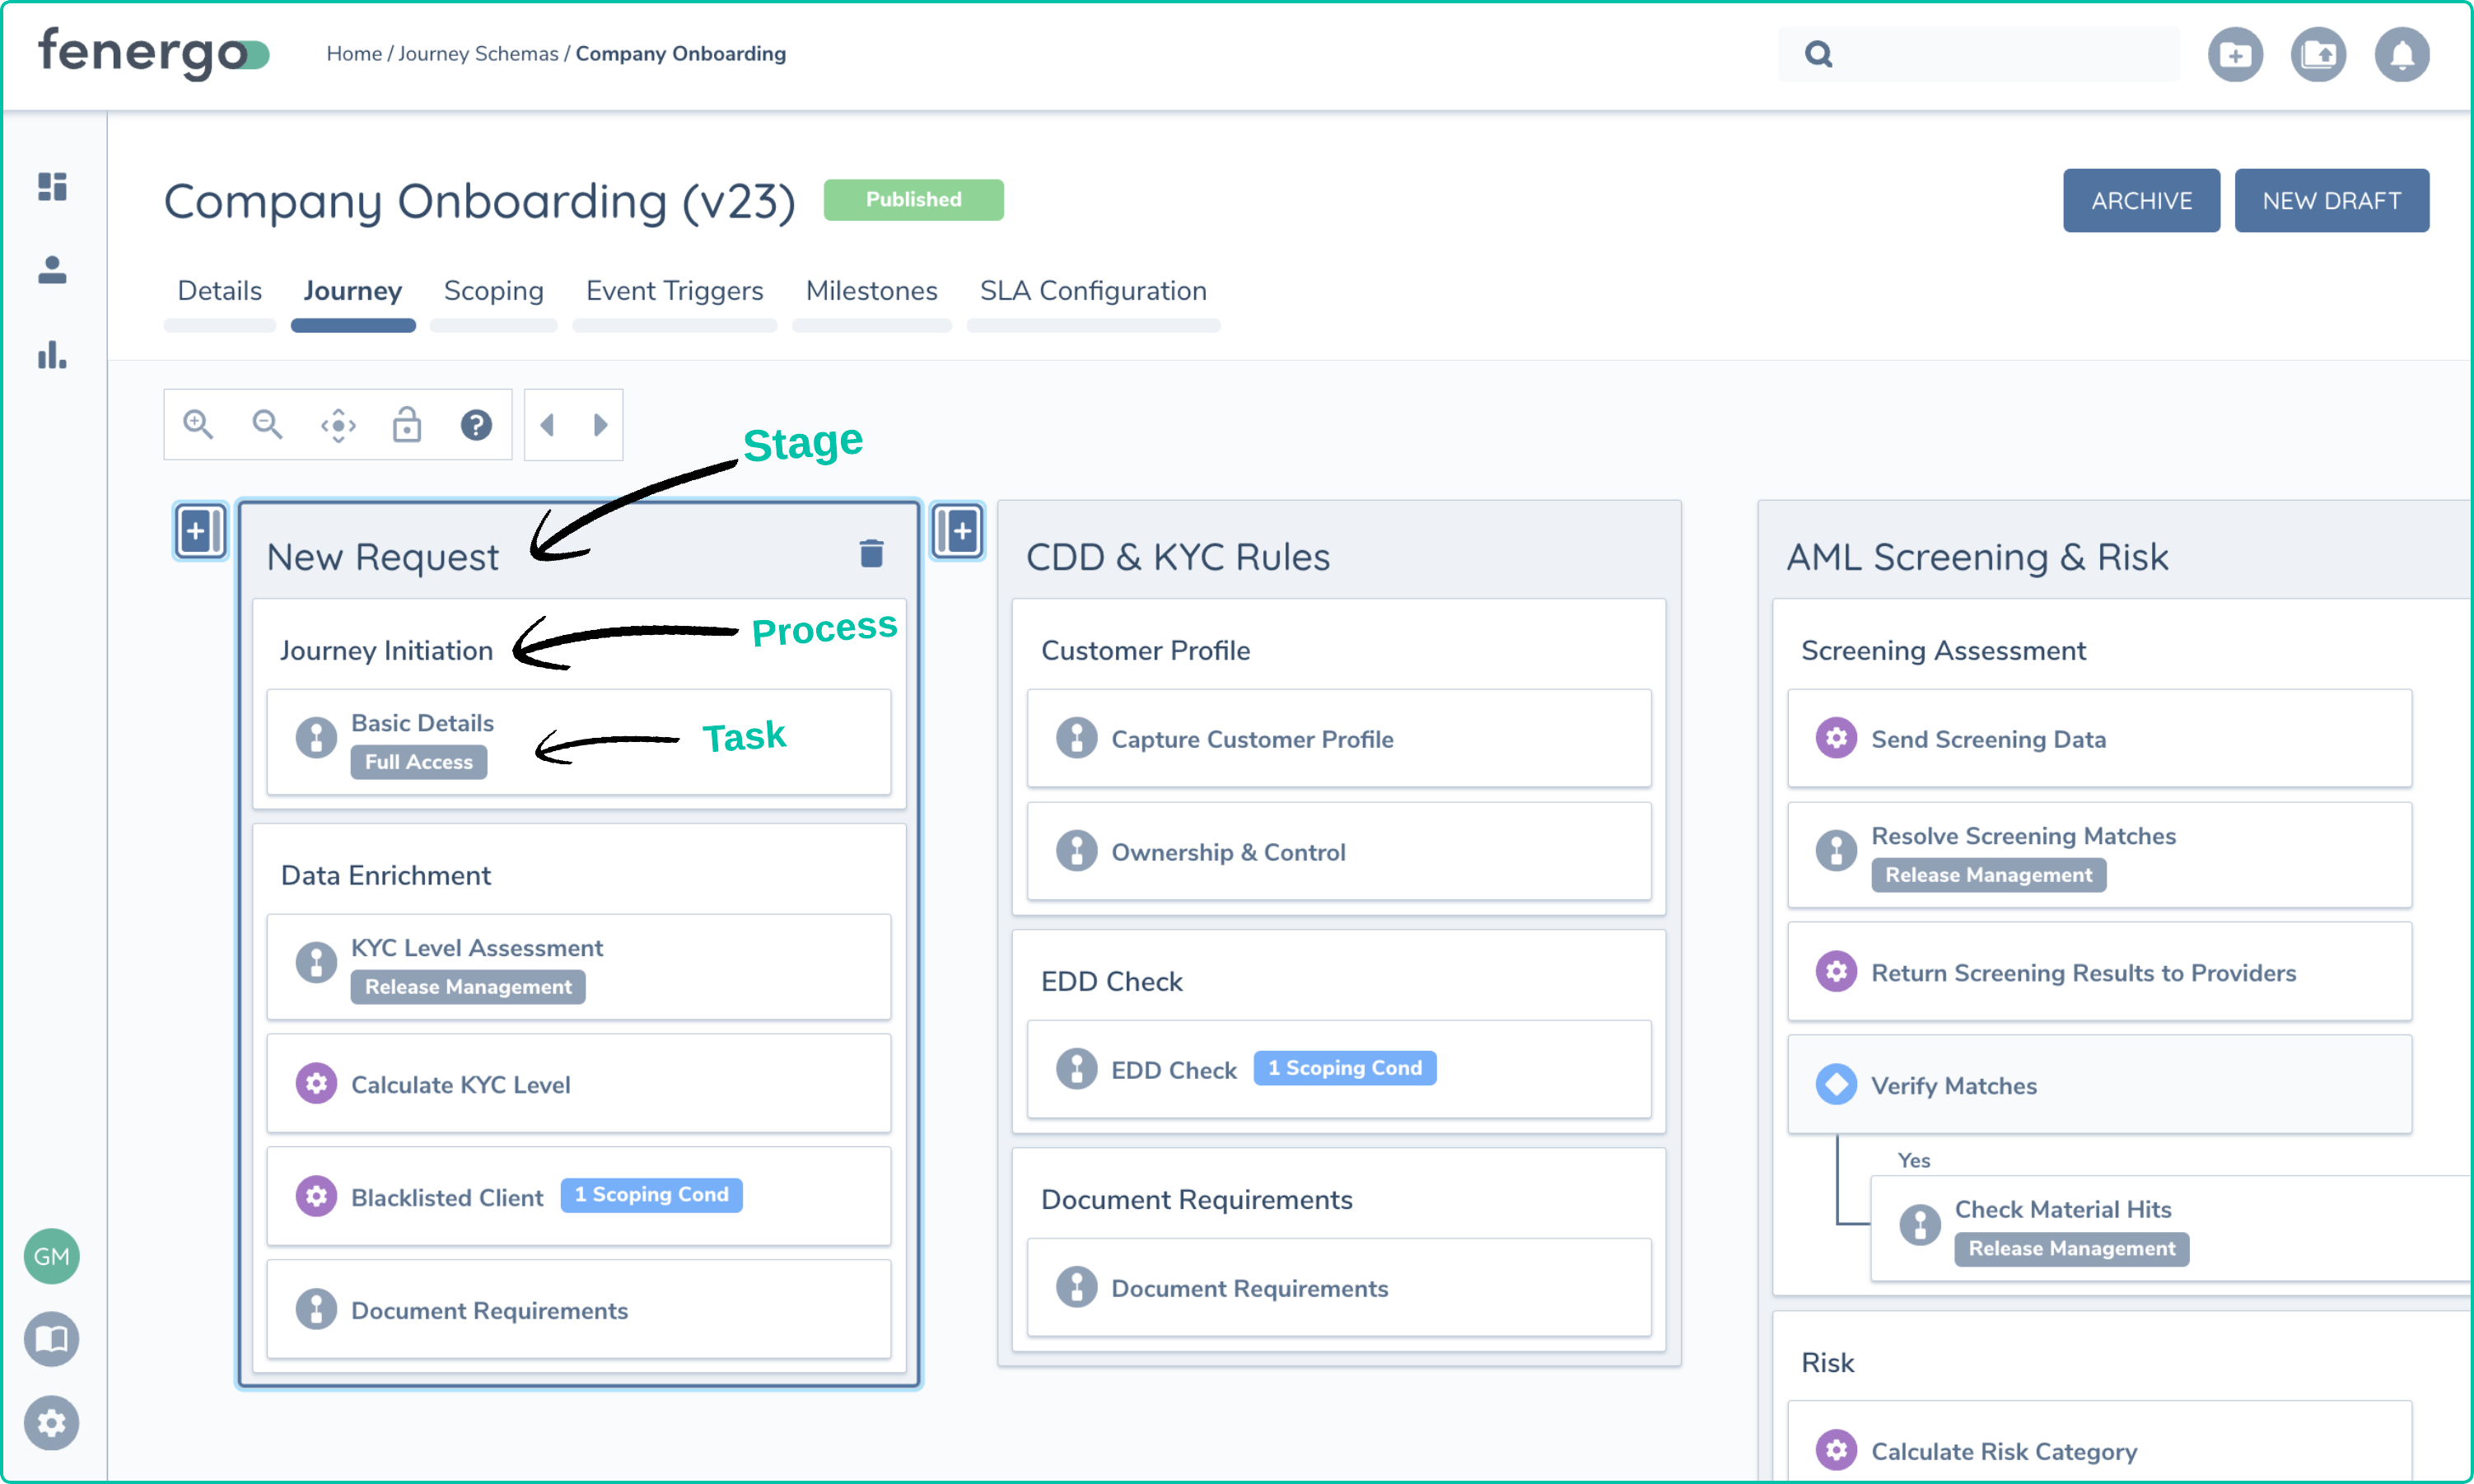Open the help question mark icon
2474x1484 pixels.
coord(476,425)
